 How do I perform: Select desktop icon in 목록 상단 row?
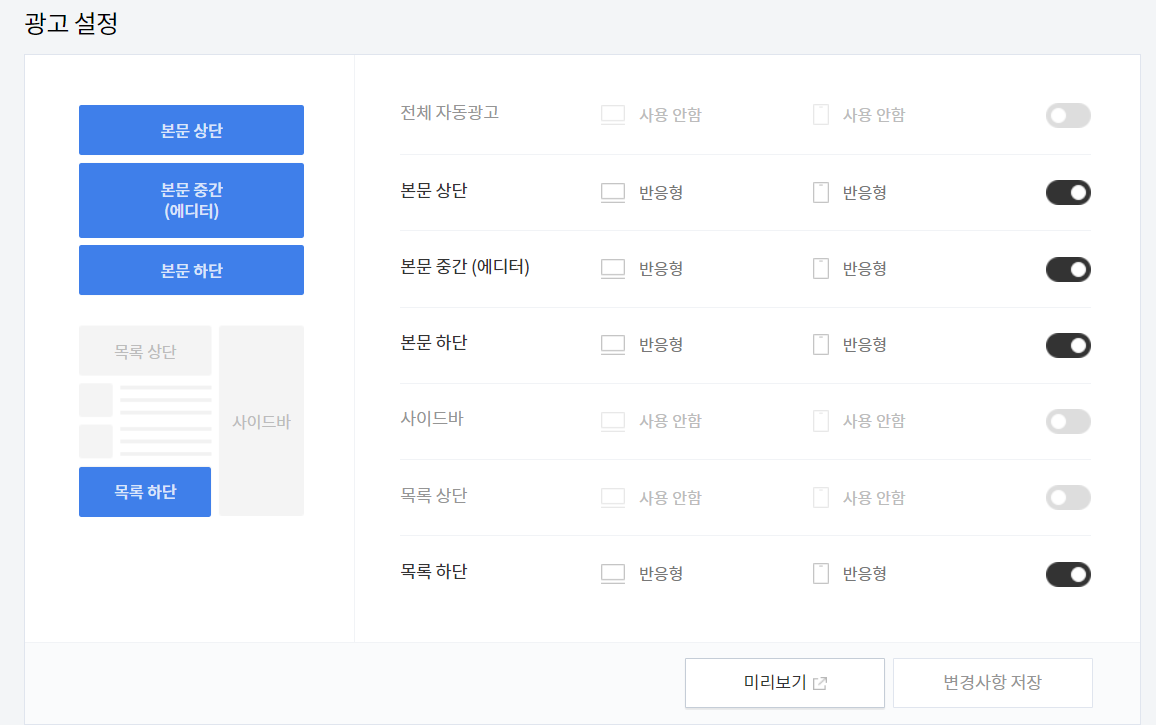click(x=613, y=497)
